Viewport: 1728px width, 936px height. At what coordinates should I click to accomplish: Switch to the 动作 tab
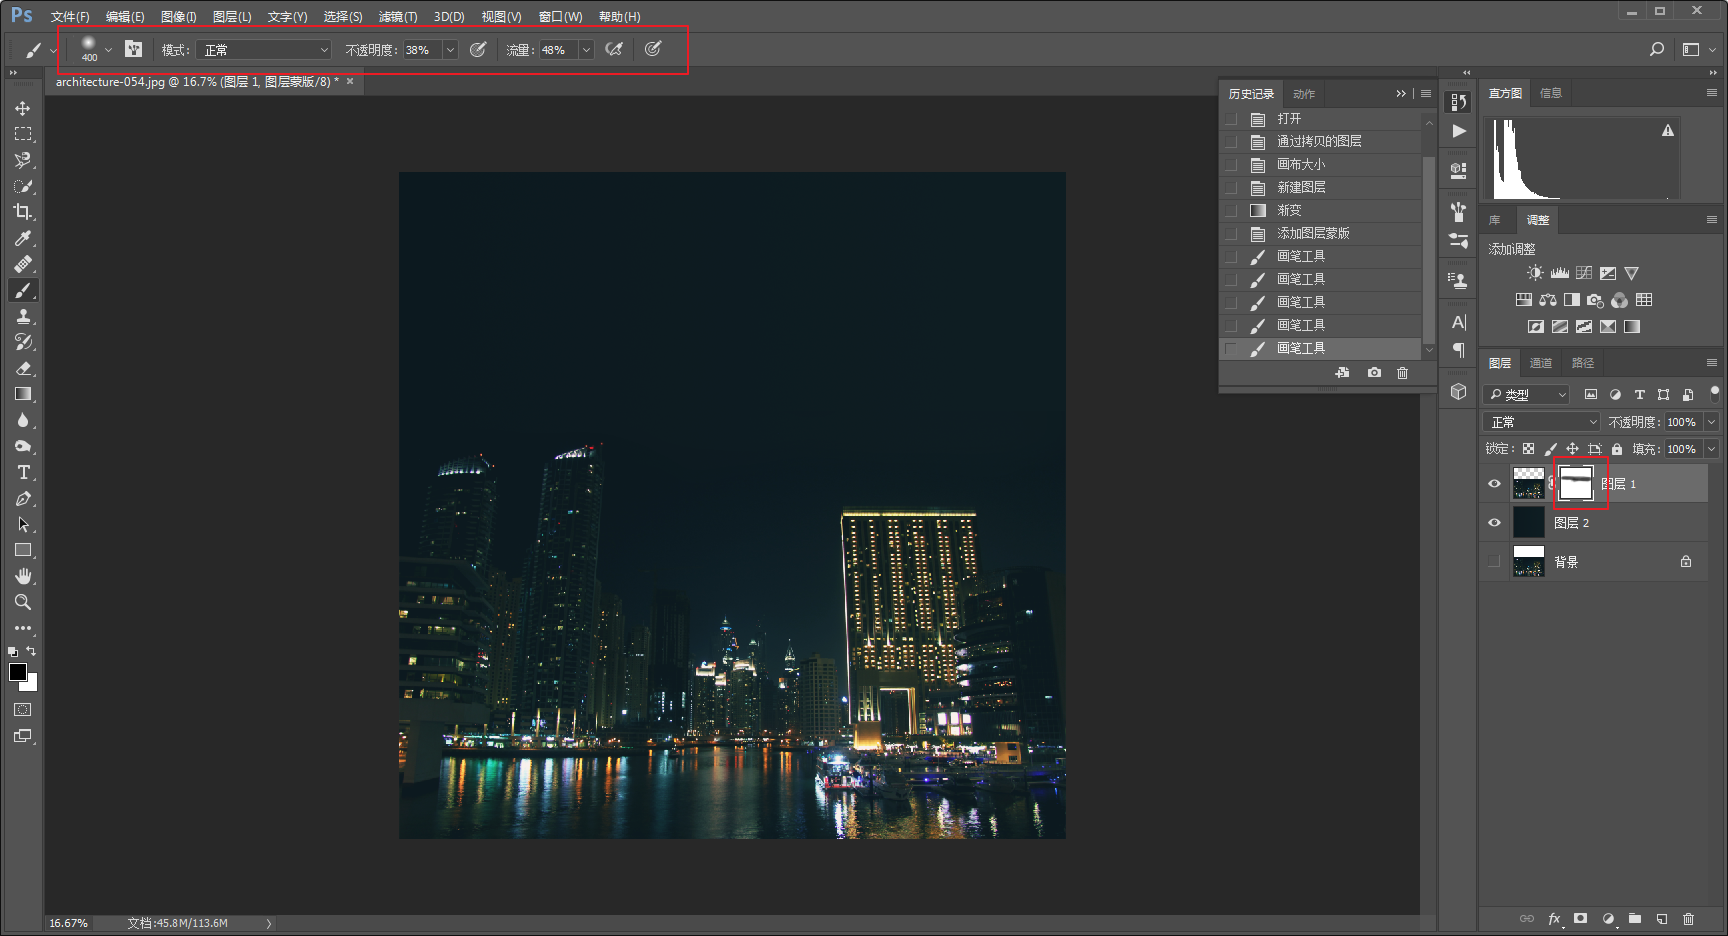(x=1304, y=94)
